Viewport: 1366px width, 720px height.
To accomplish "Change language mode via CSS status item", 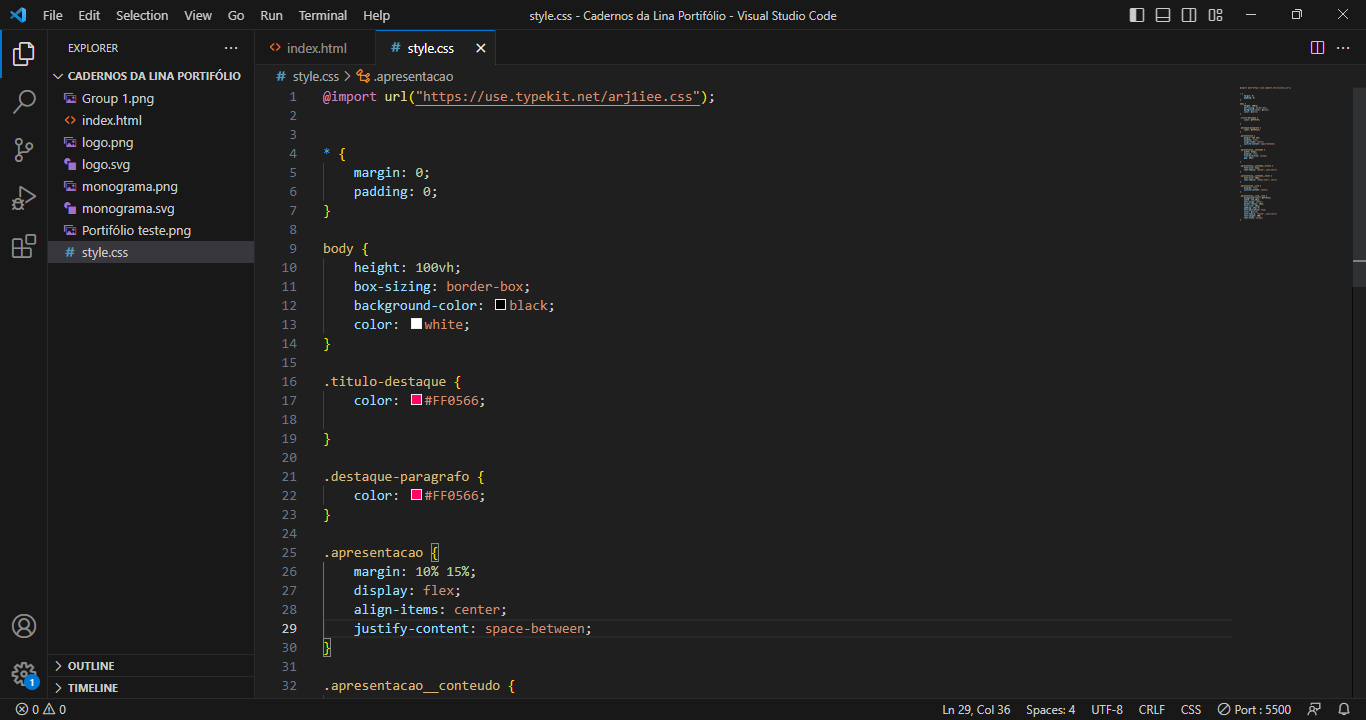I will (1191, 710).
